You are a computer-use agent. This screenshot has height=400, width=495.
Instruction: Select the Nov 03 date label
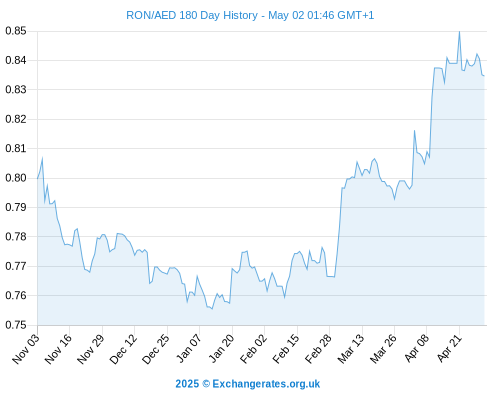[26, 348]
